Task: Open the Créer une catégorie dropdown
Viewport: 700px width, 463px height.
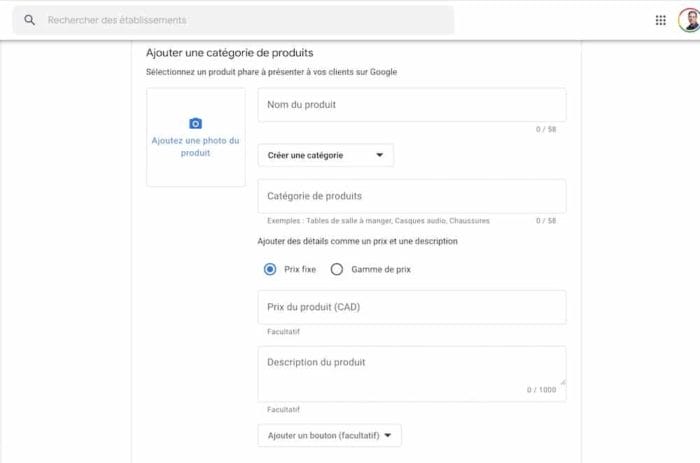Action: coord(326,155)
